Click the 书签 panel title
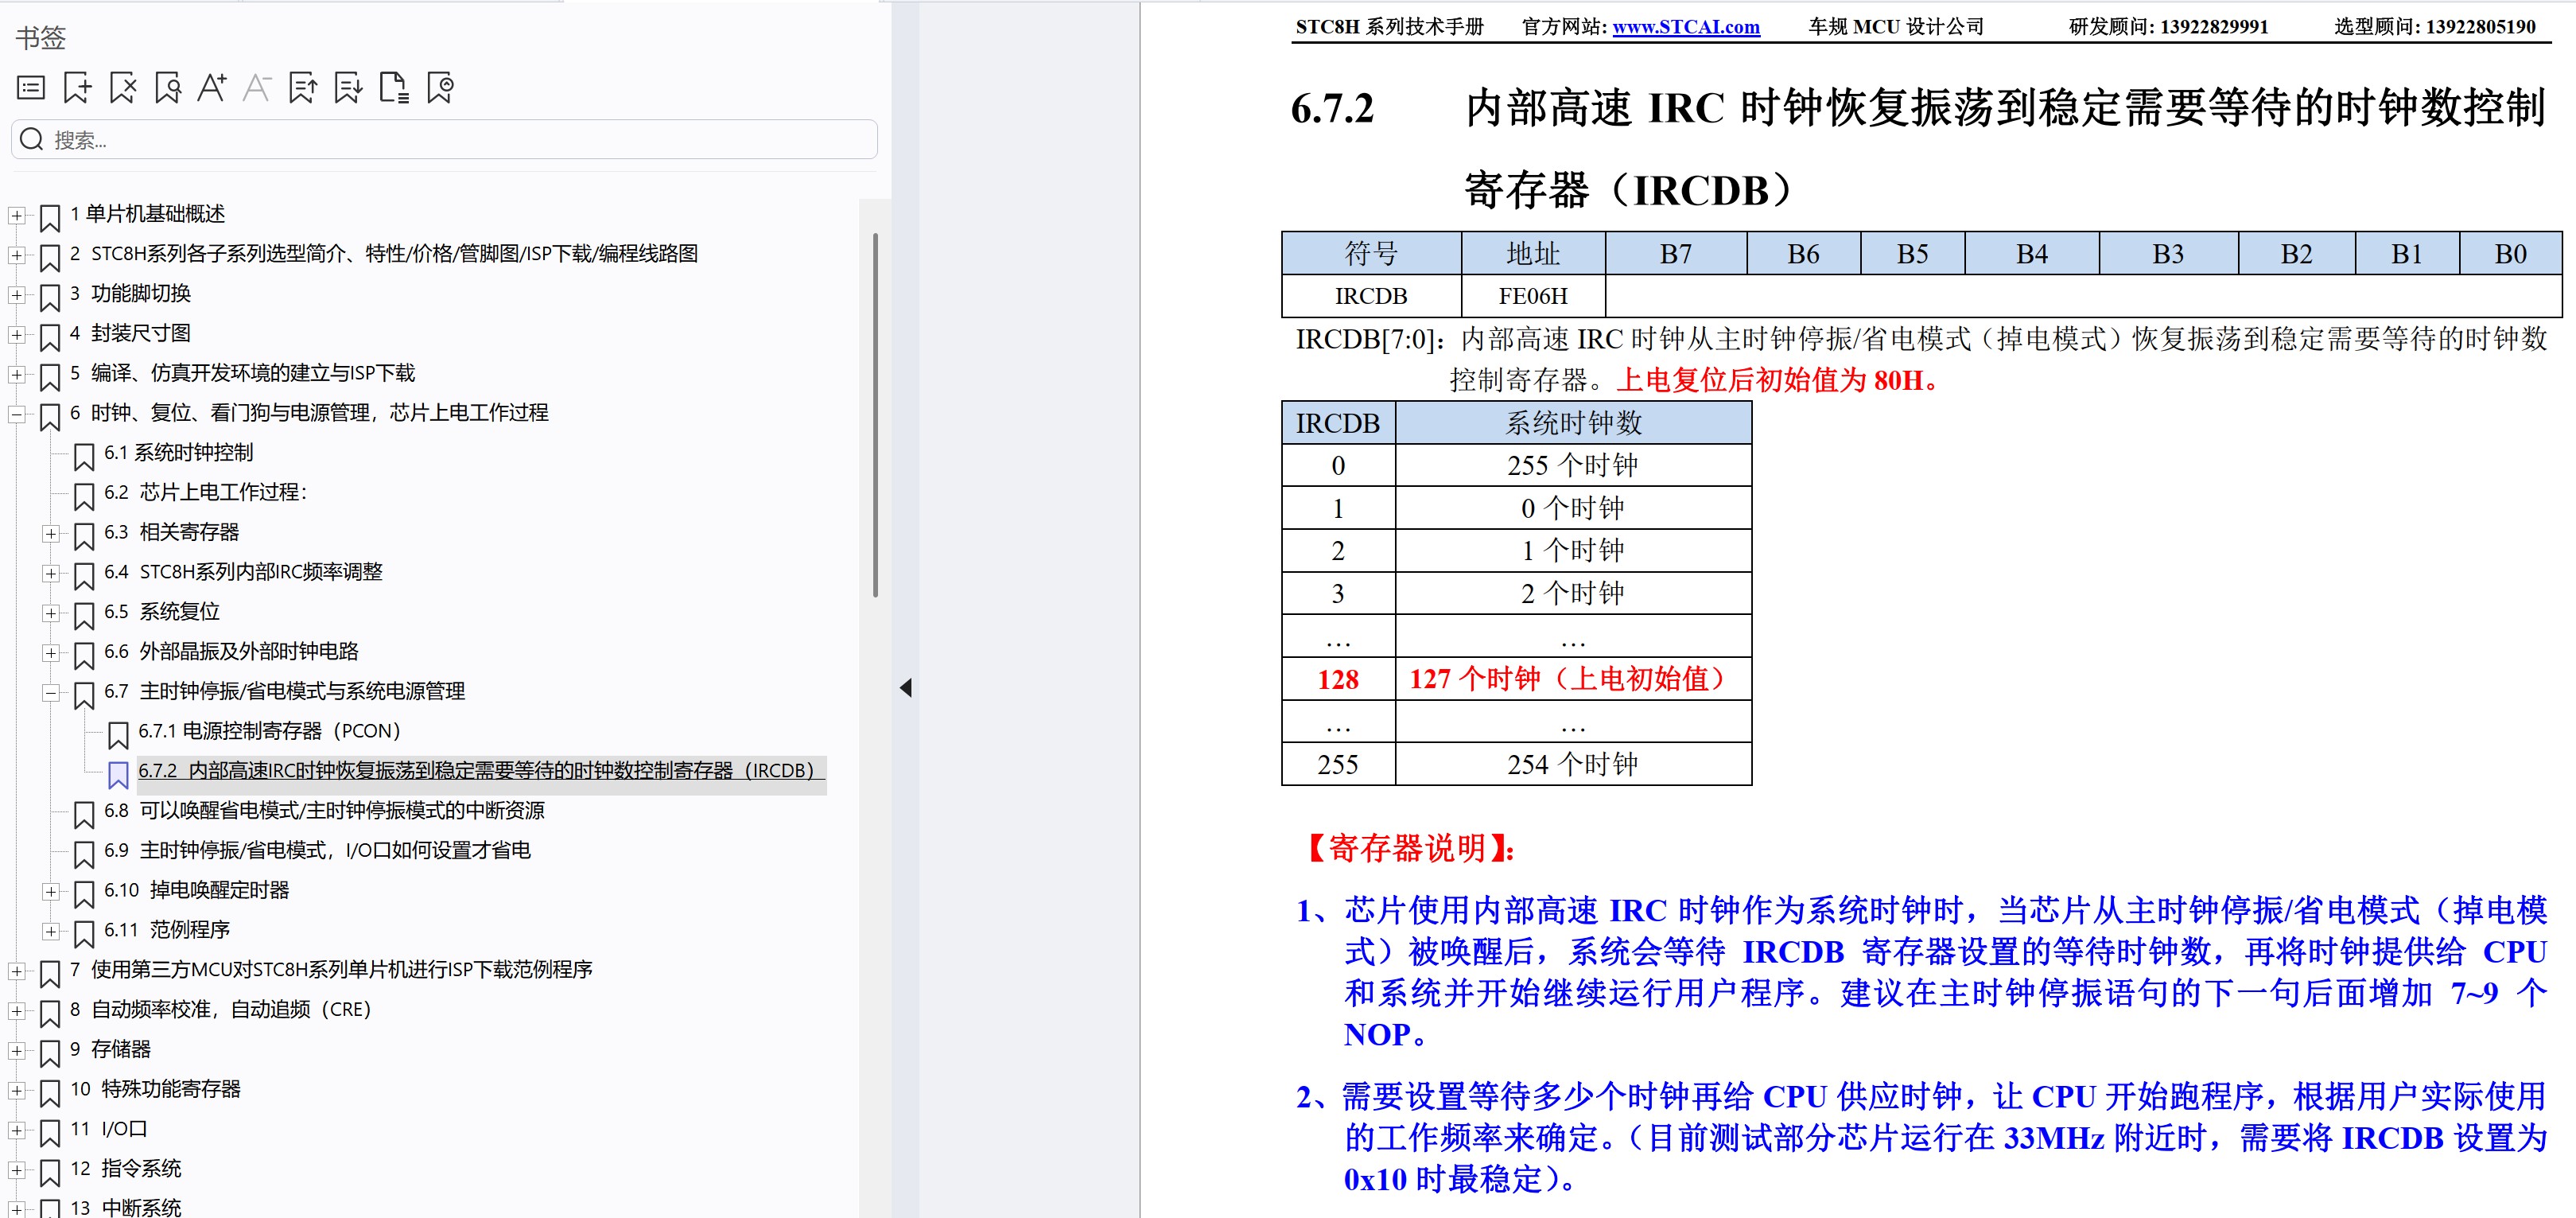The image size is (2576, 1218). [41, 38]
